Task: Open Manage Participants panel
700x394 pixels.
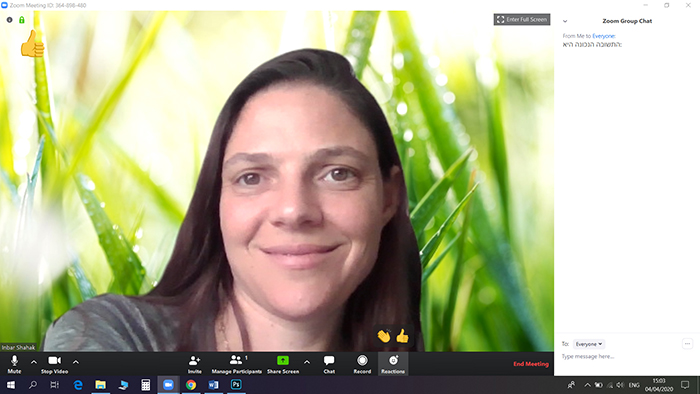Action: (237, 364)
